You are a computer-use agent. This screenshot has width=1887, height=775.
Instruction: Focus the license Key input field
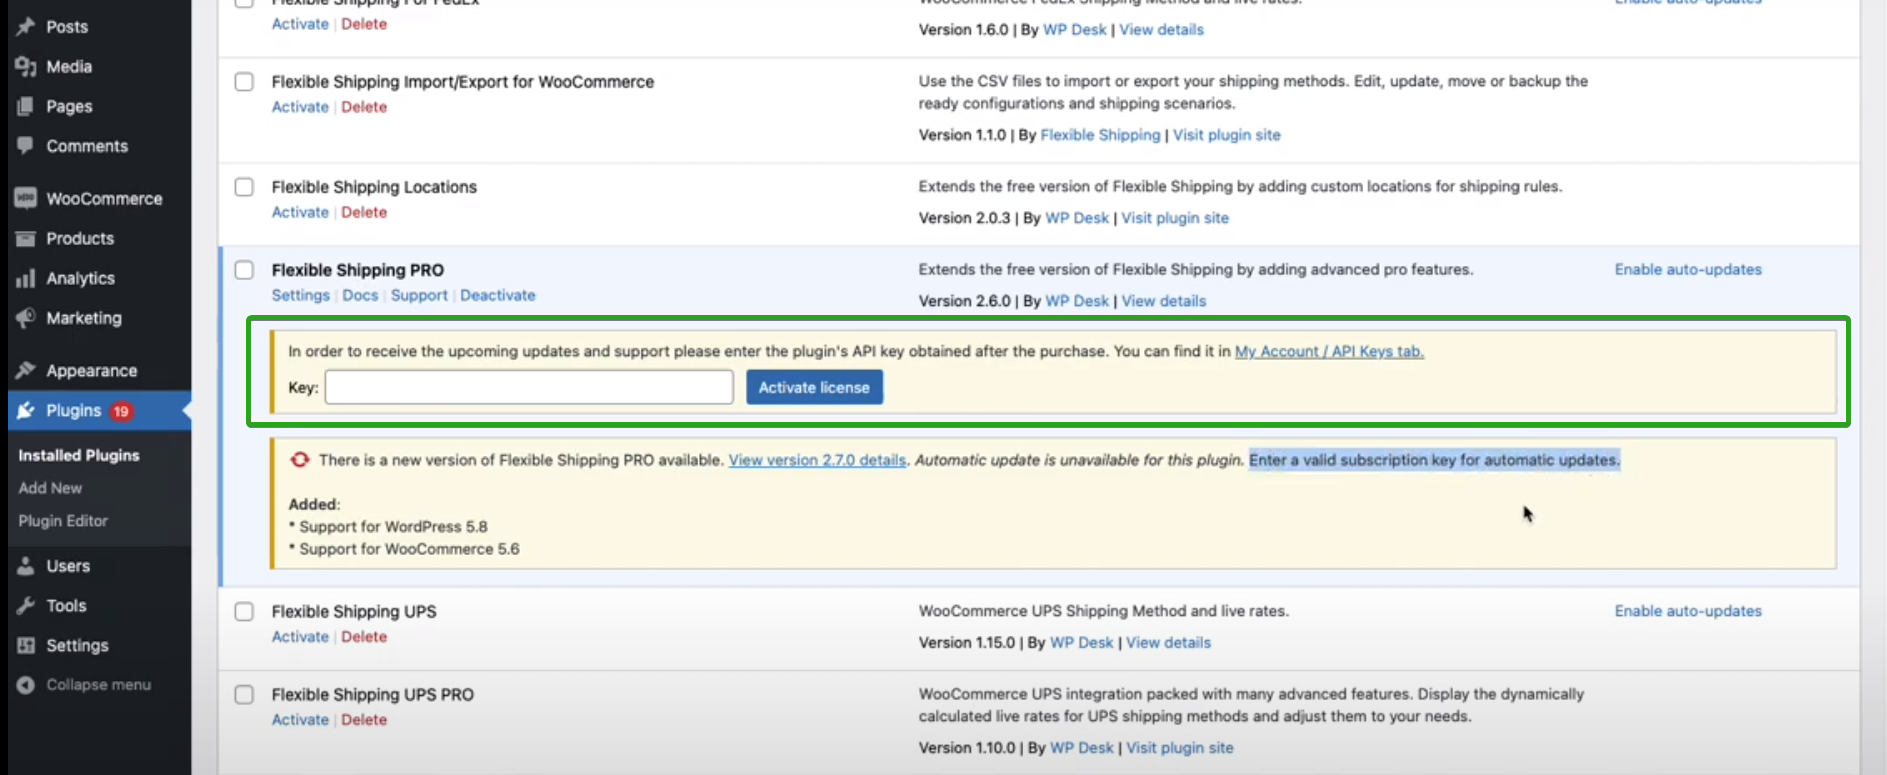529,387
